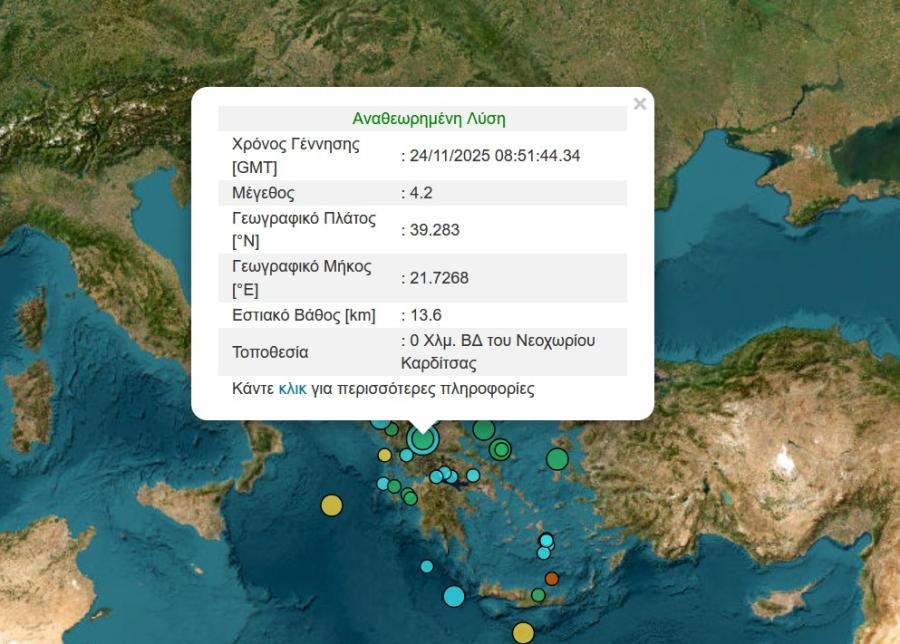
Task: Click the label 'Εστιακό Βάθος [km]'
Action: click(x=304, y=315)
